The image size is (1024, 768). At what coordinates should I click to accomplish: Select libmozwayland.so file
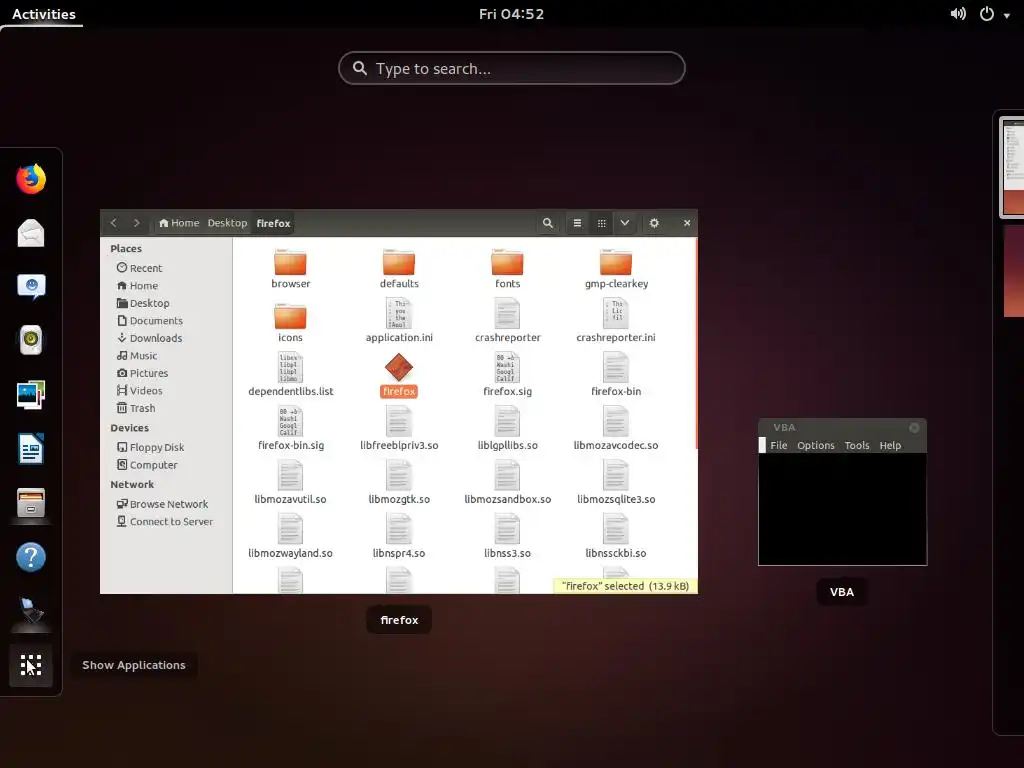click(x=291, y=536)
